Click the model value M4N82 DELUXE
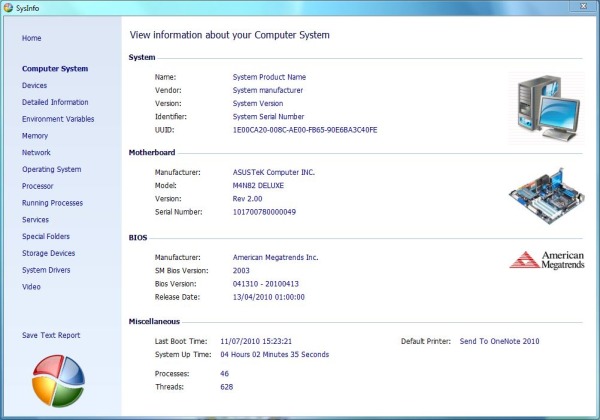600x420 pixels. [258, 186]
